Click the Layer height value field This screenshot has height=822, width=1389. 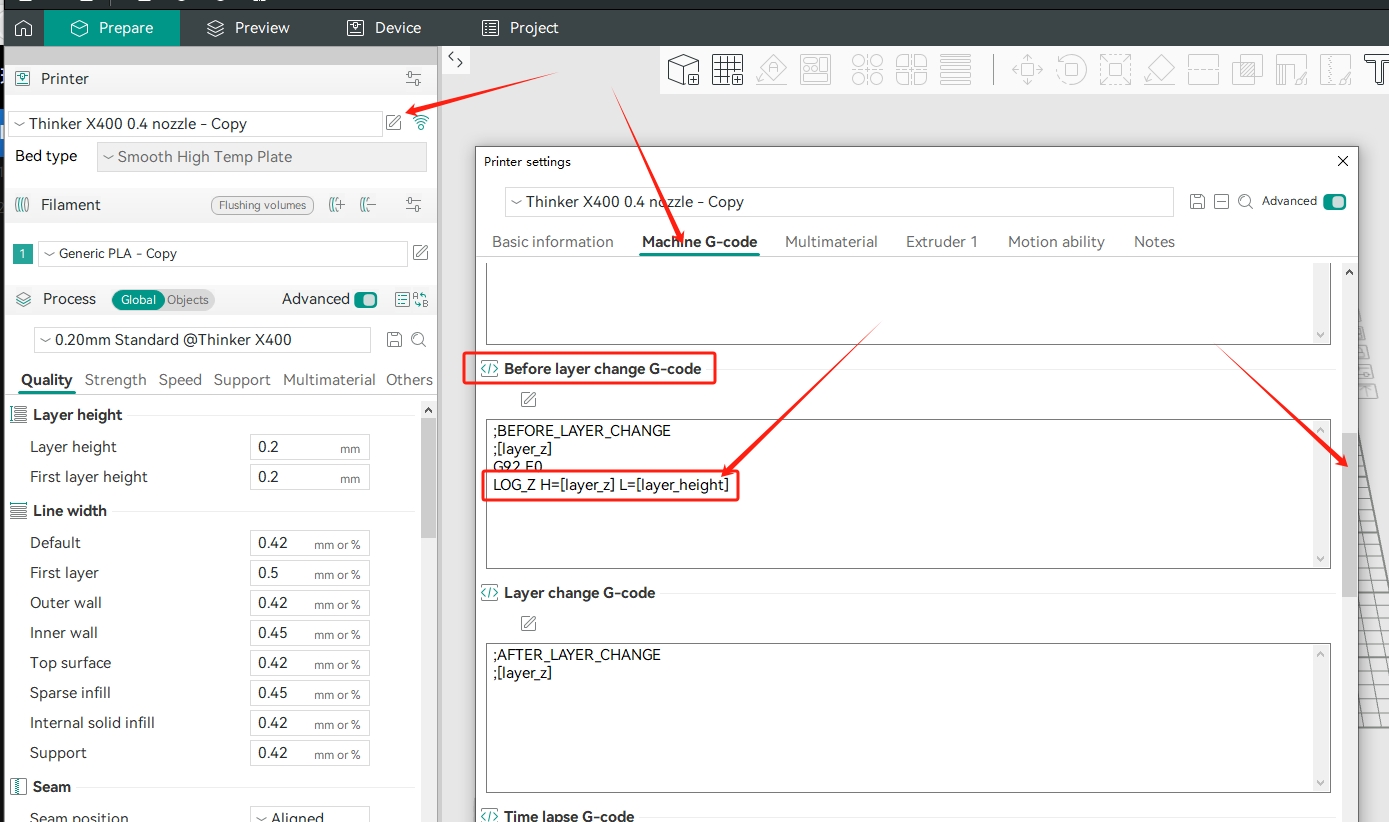click(310, 447)
